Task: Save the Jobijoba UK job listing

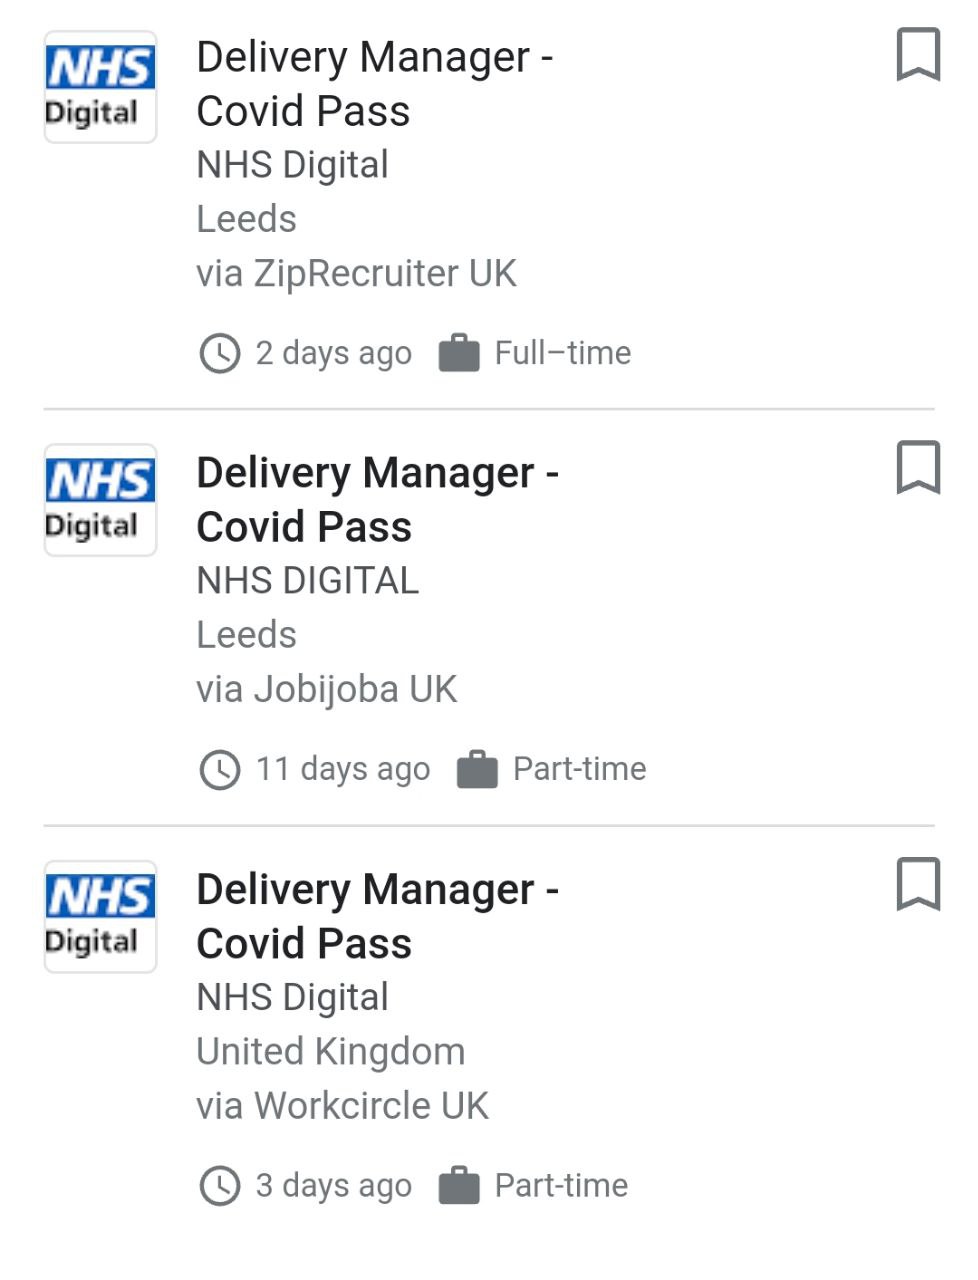Action: [917, 467]
